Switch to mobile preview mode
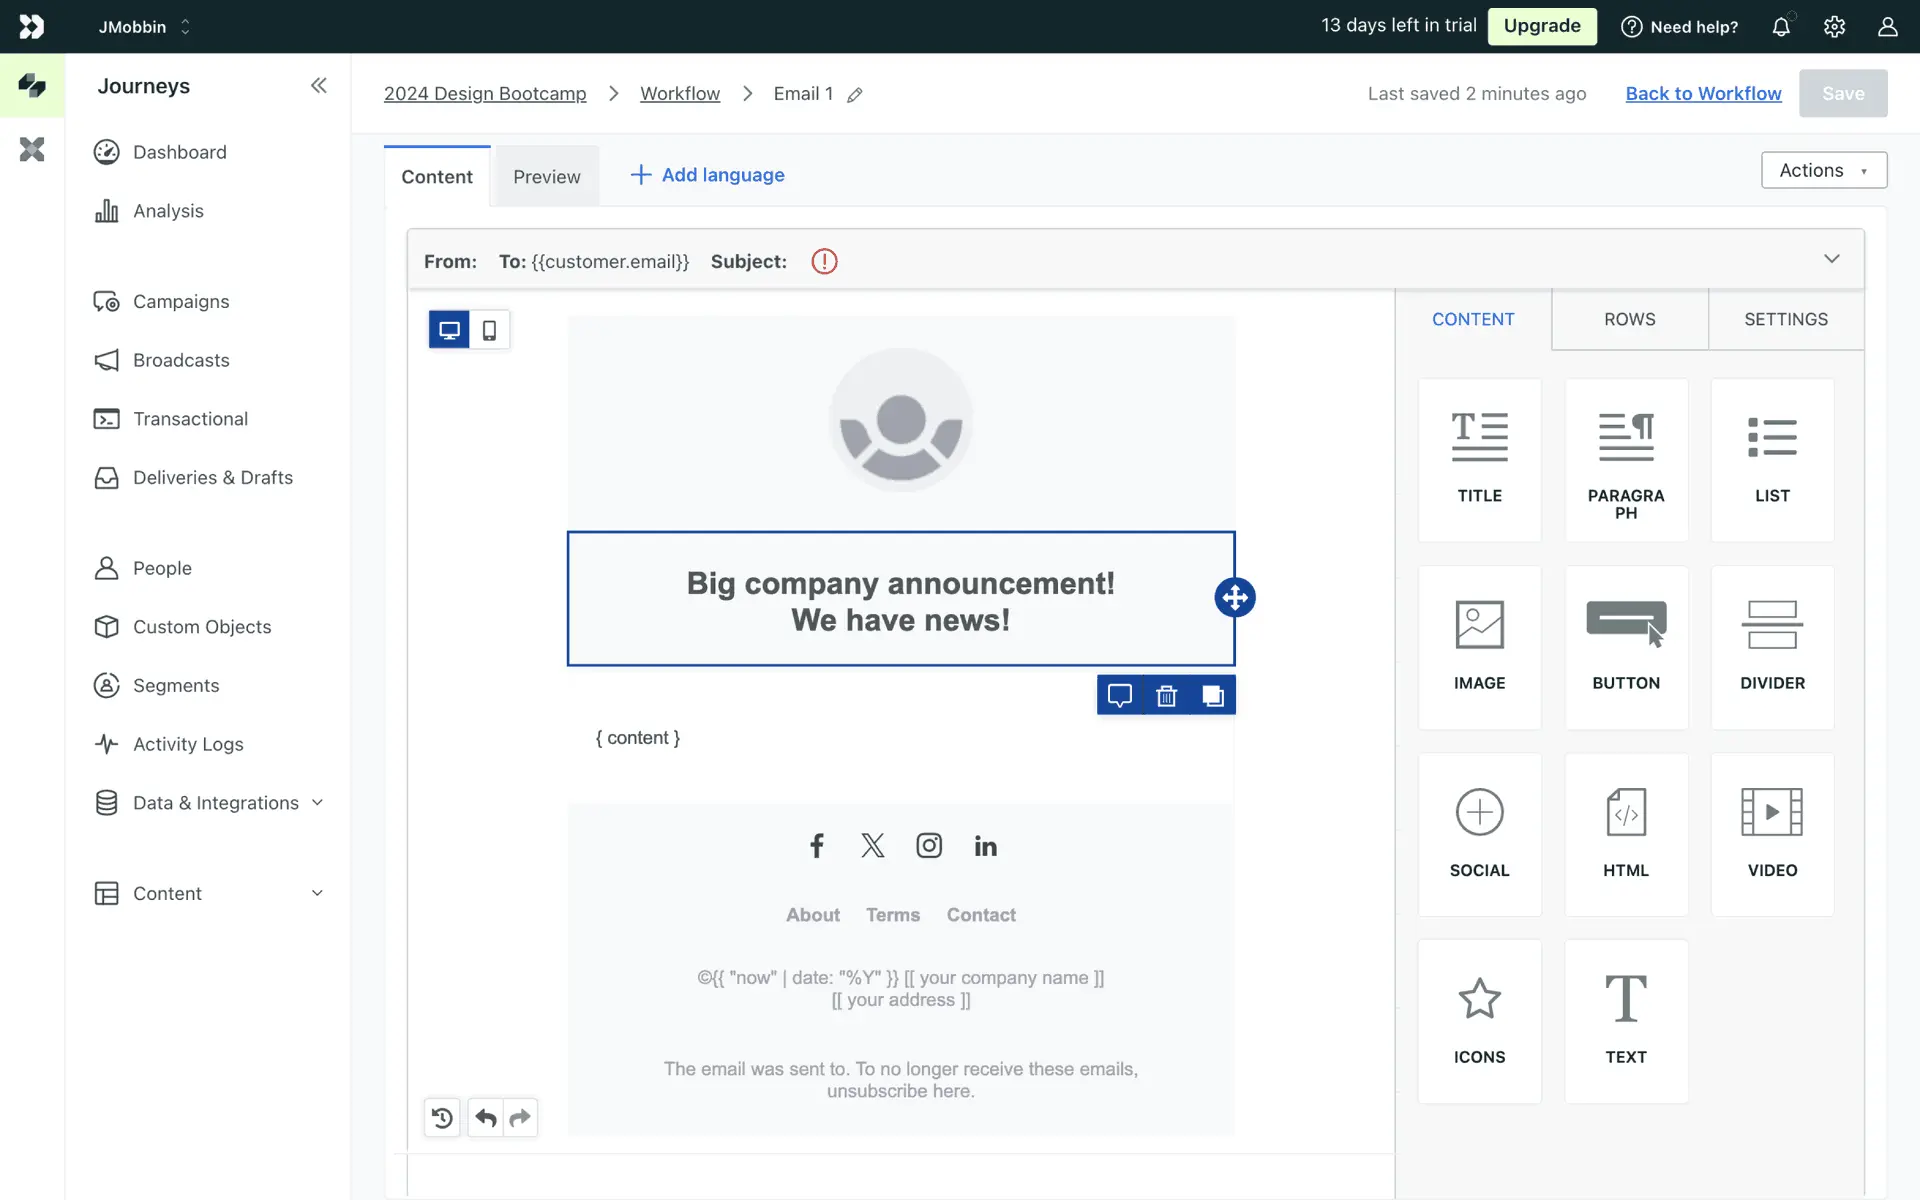The image size is (1920, 1200). coord(489,330)
